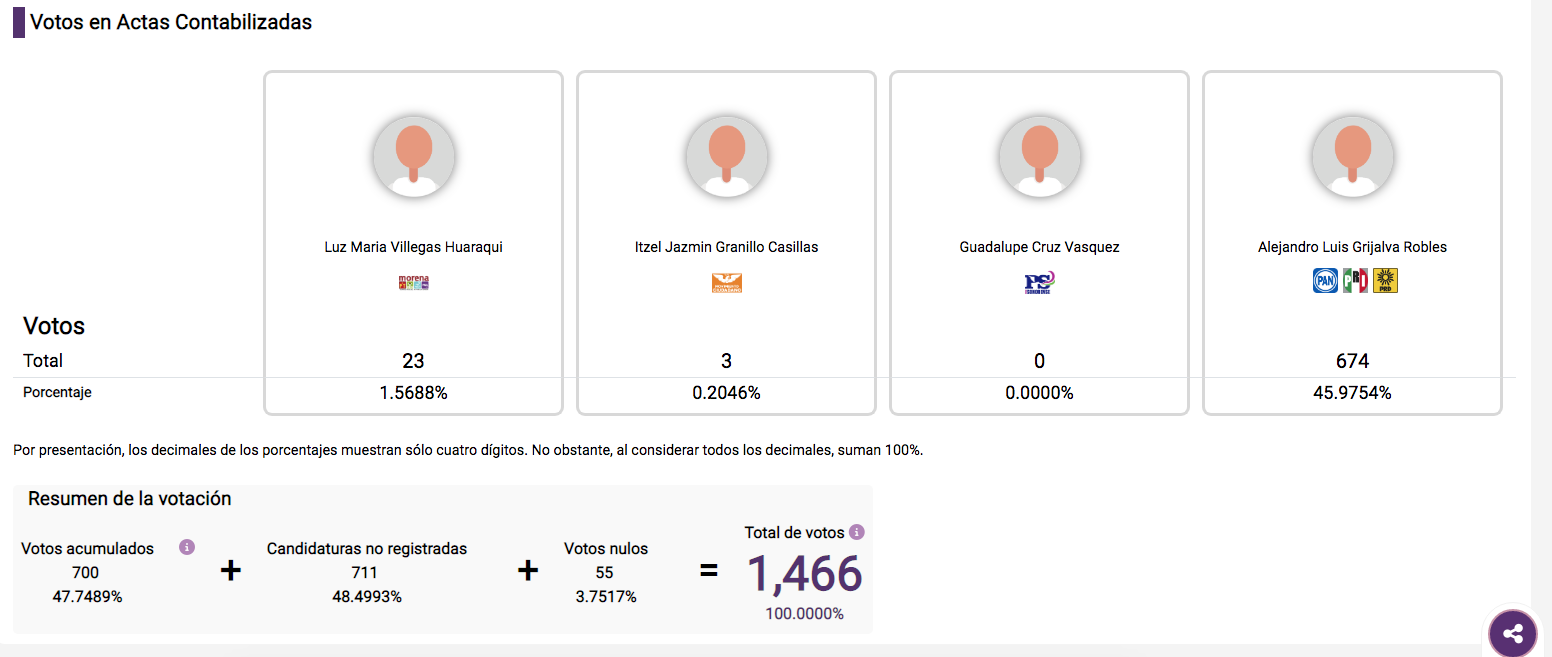Click the PAN party logo

1325,280
